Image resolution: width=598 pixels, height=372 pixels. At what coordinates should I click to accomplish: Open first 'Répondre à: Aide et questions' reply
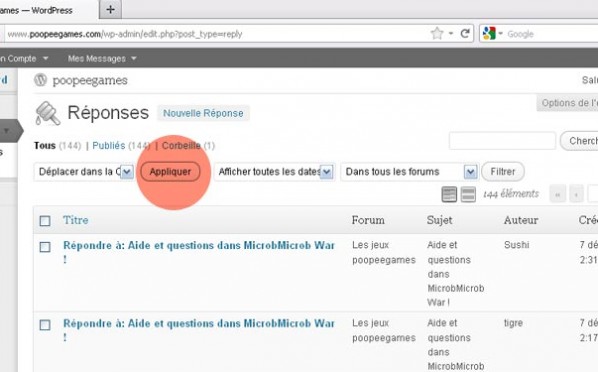coord(199,252)
